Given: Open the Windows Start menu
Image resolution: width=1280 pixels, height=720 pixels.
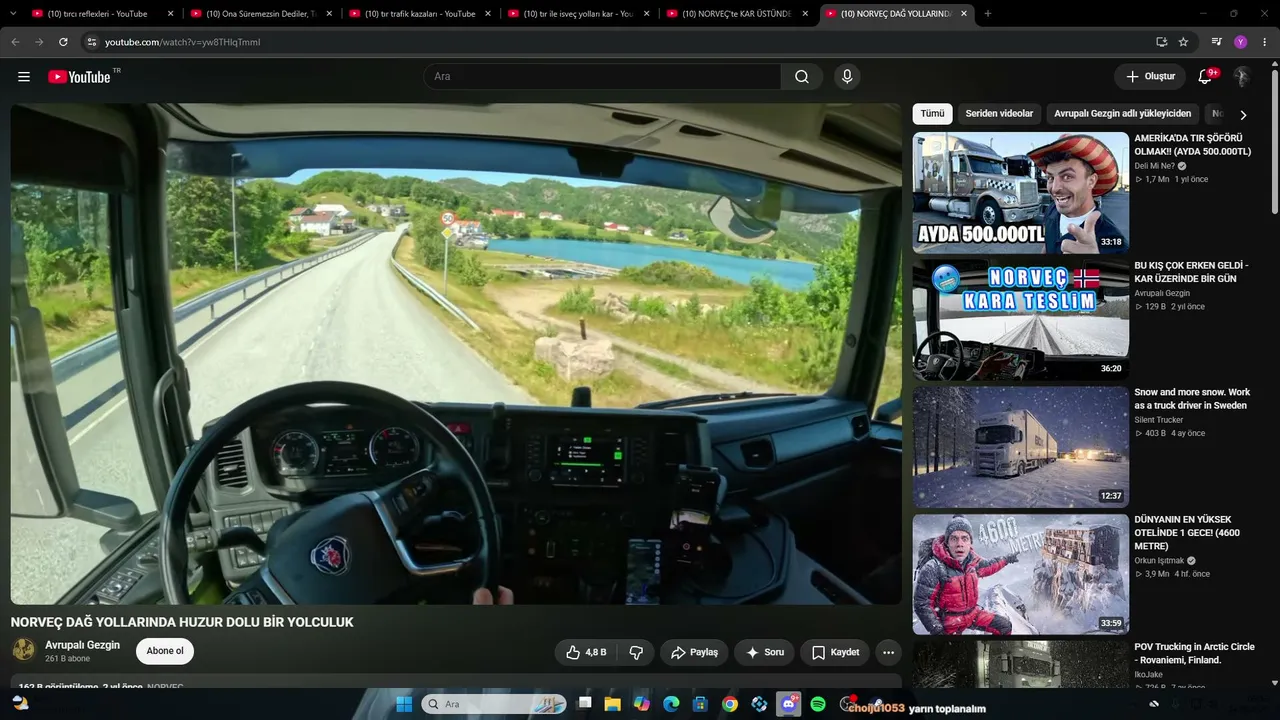Looking at the screenshot, I should pos(404,704).
